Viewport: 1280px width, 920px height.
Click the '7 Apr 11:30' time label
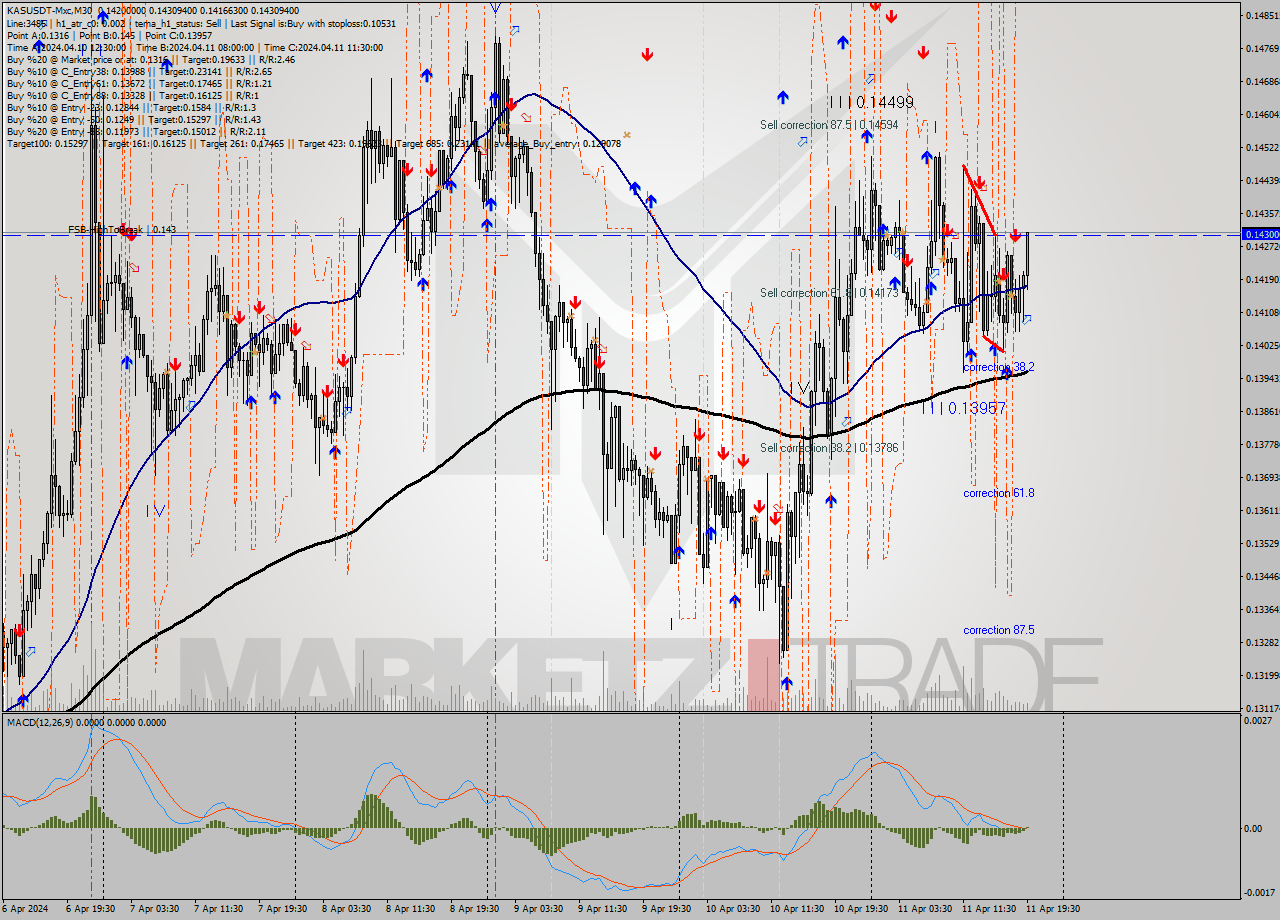(219, 909)
